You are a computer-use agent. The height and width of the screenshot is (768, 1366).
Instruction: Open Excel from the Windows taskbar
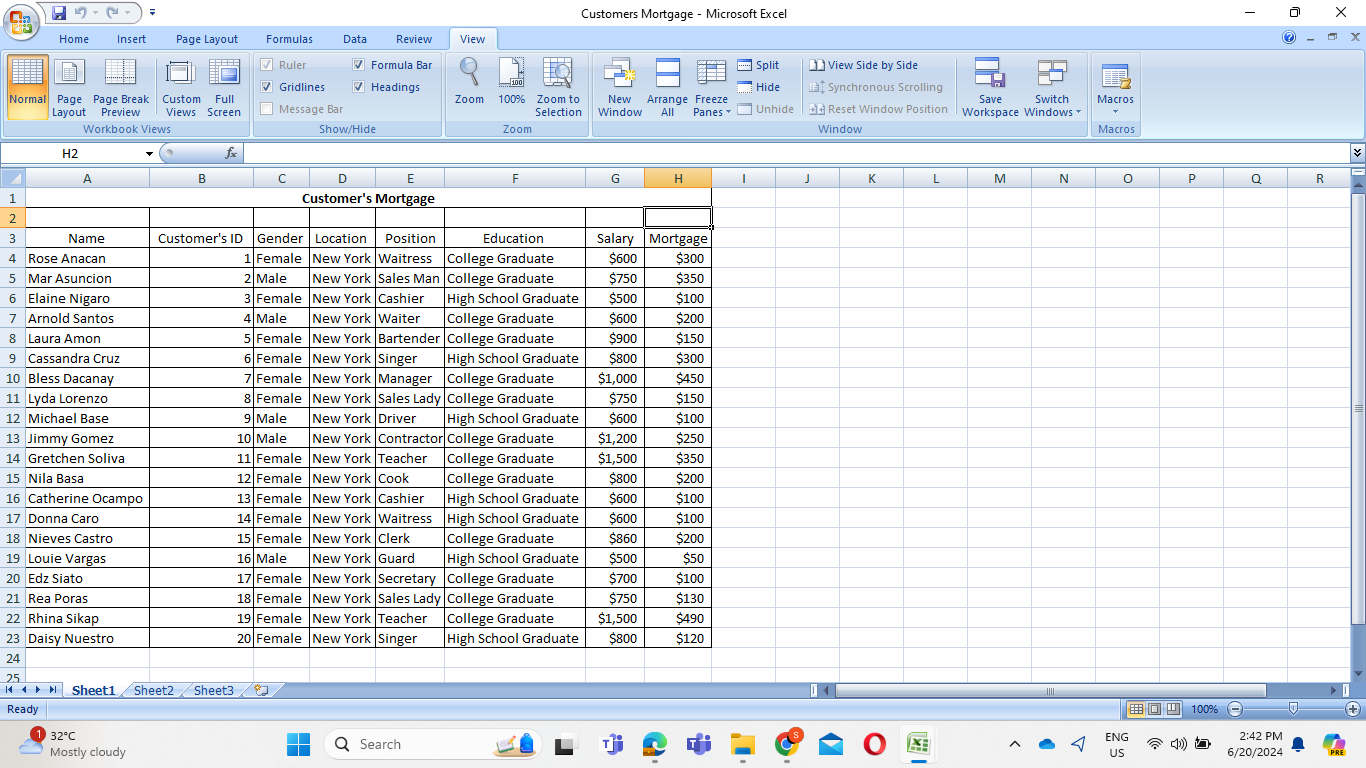[919, 744]
